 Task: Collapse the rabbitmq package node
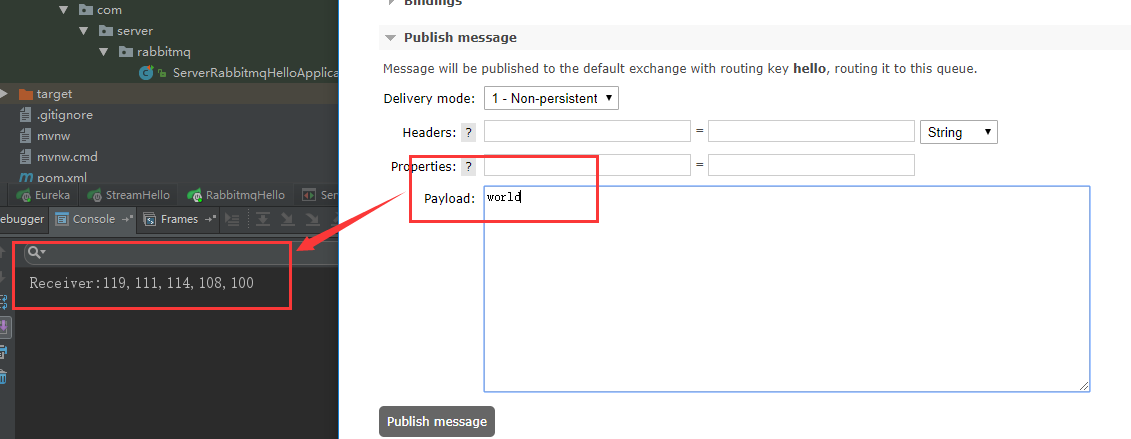103,52
